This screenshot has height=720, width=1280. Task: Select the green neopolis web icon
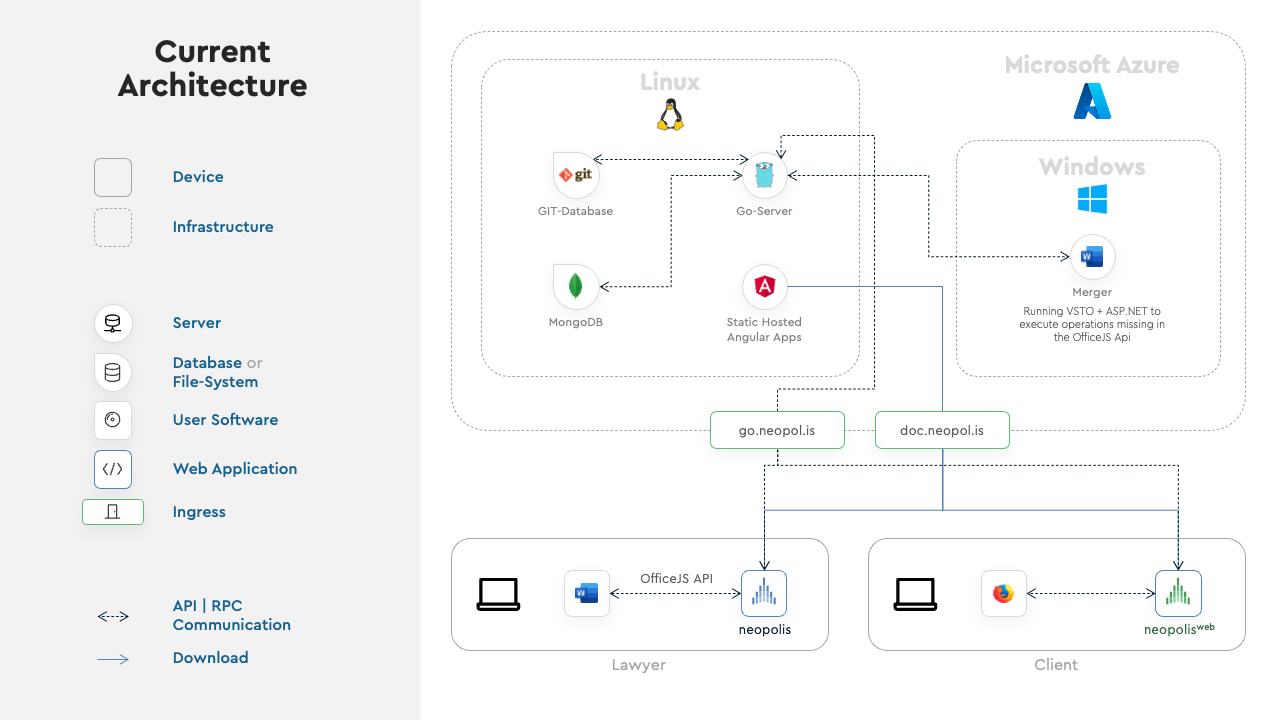click(1178, 593)
